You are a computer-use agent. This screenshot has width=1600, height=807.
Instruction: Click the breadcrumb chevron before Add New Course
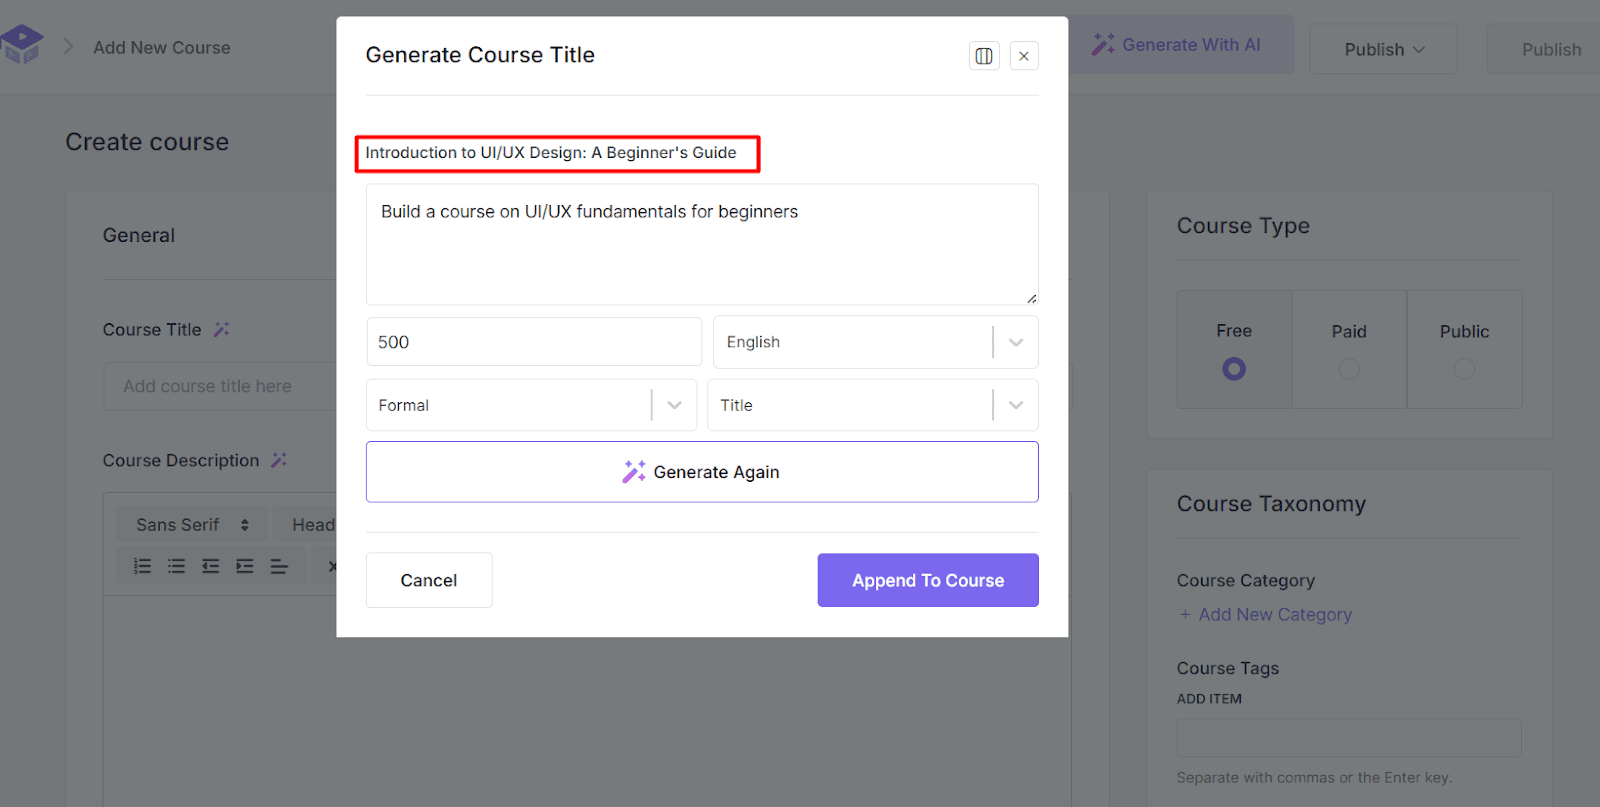point(69,47)
